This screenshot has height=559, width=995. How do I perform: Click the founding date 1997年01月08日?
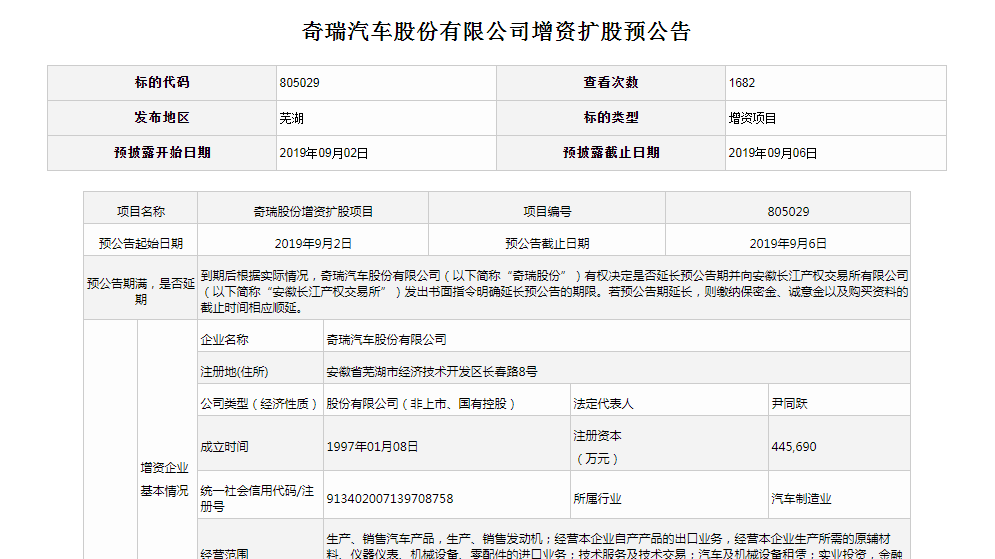(x=372, y=447)
